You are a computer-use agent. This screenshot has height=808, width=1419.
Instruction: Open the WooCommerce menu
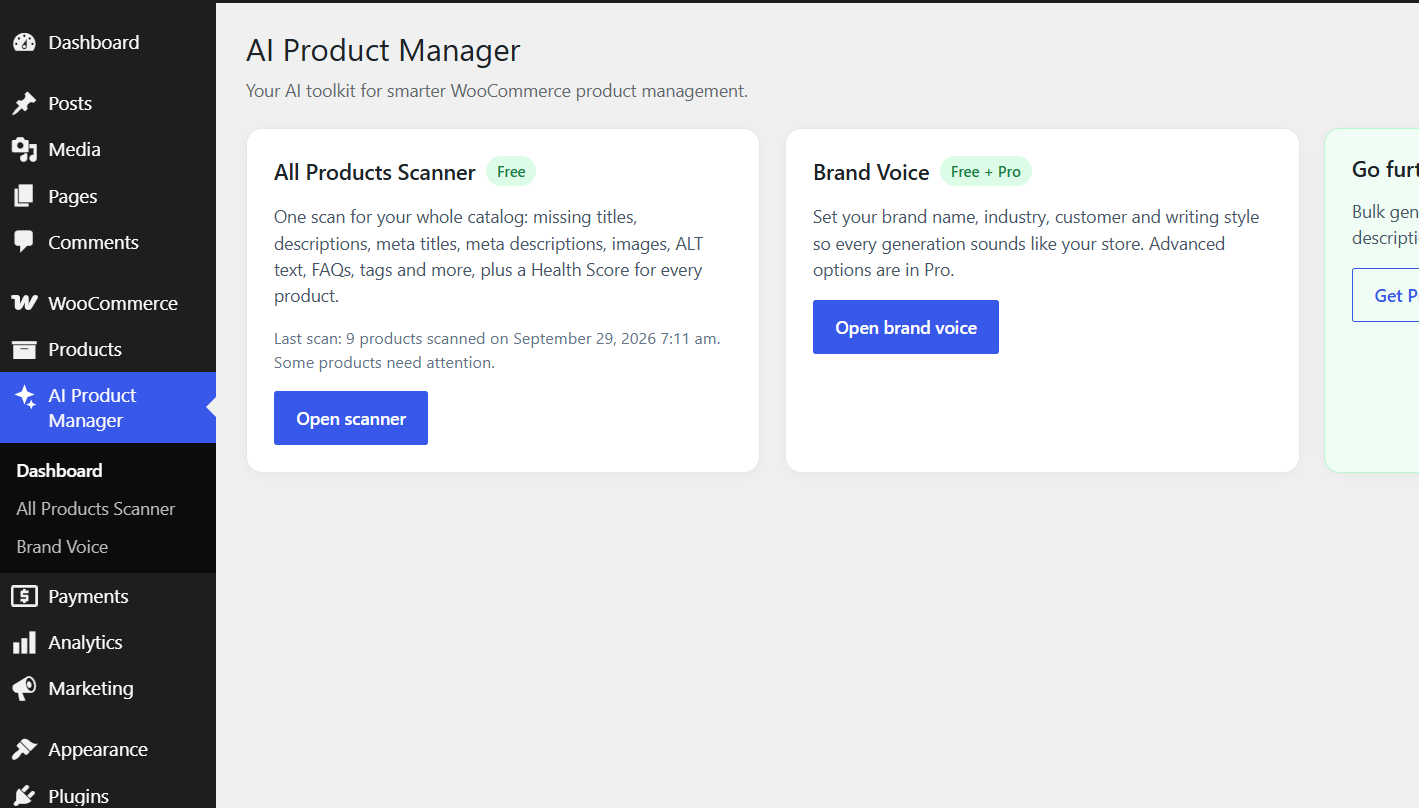click(108, 304)
